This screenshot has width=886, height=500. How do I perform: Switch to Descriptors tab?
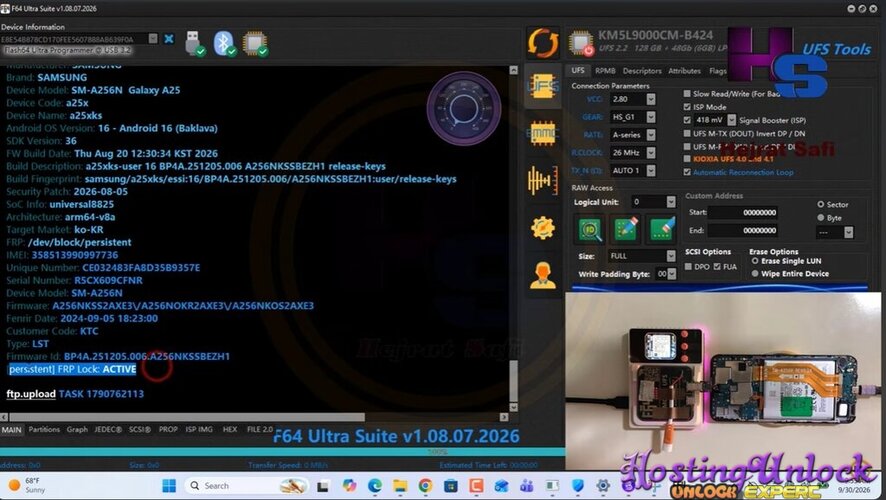(x=642, y=71)
